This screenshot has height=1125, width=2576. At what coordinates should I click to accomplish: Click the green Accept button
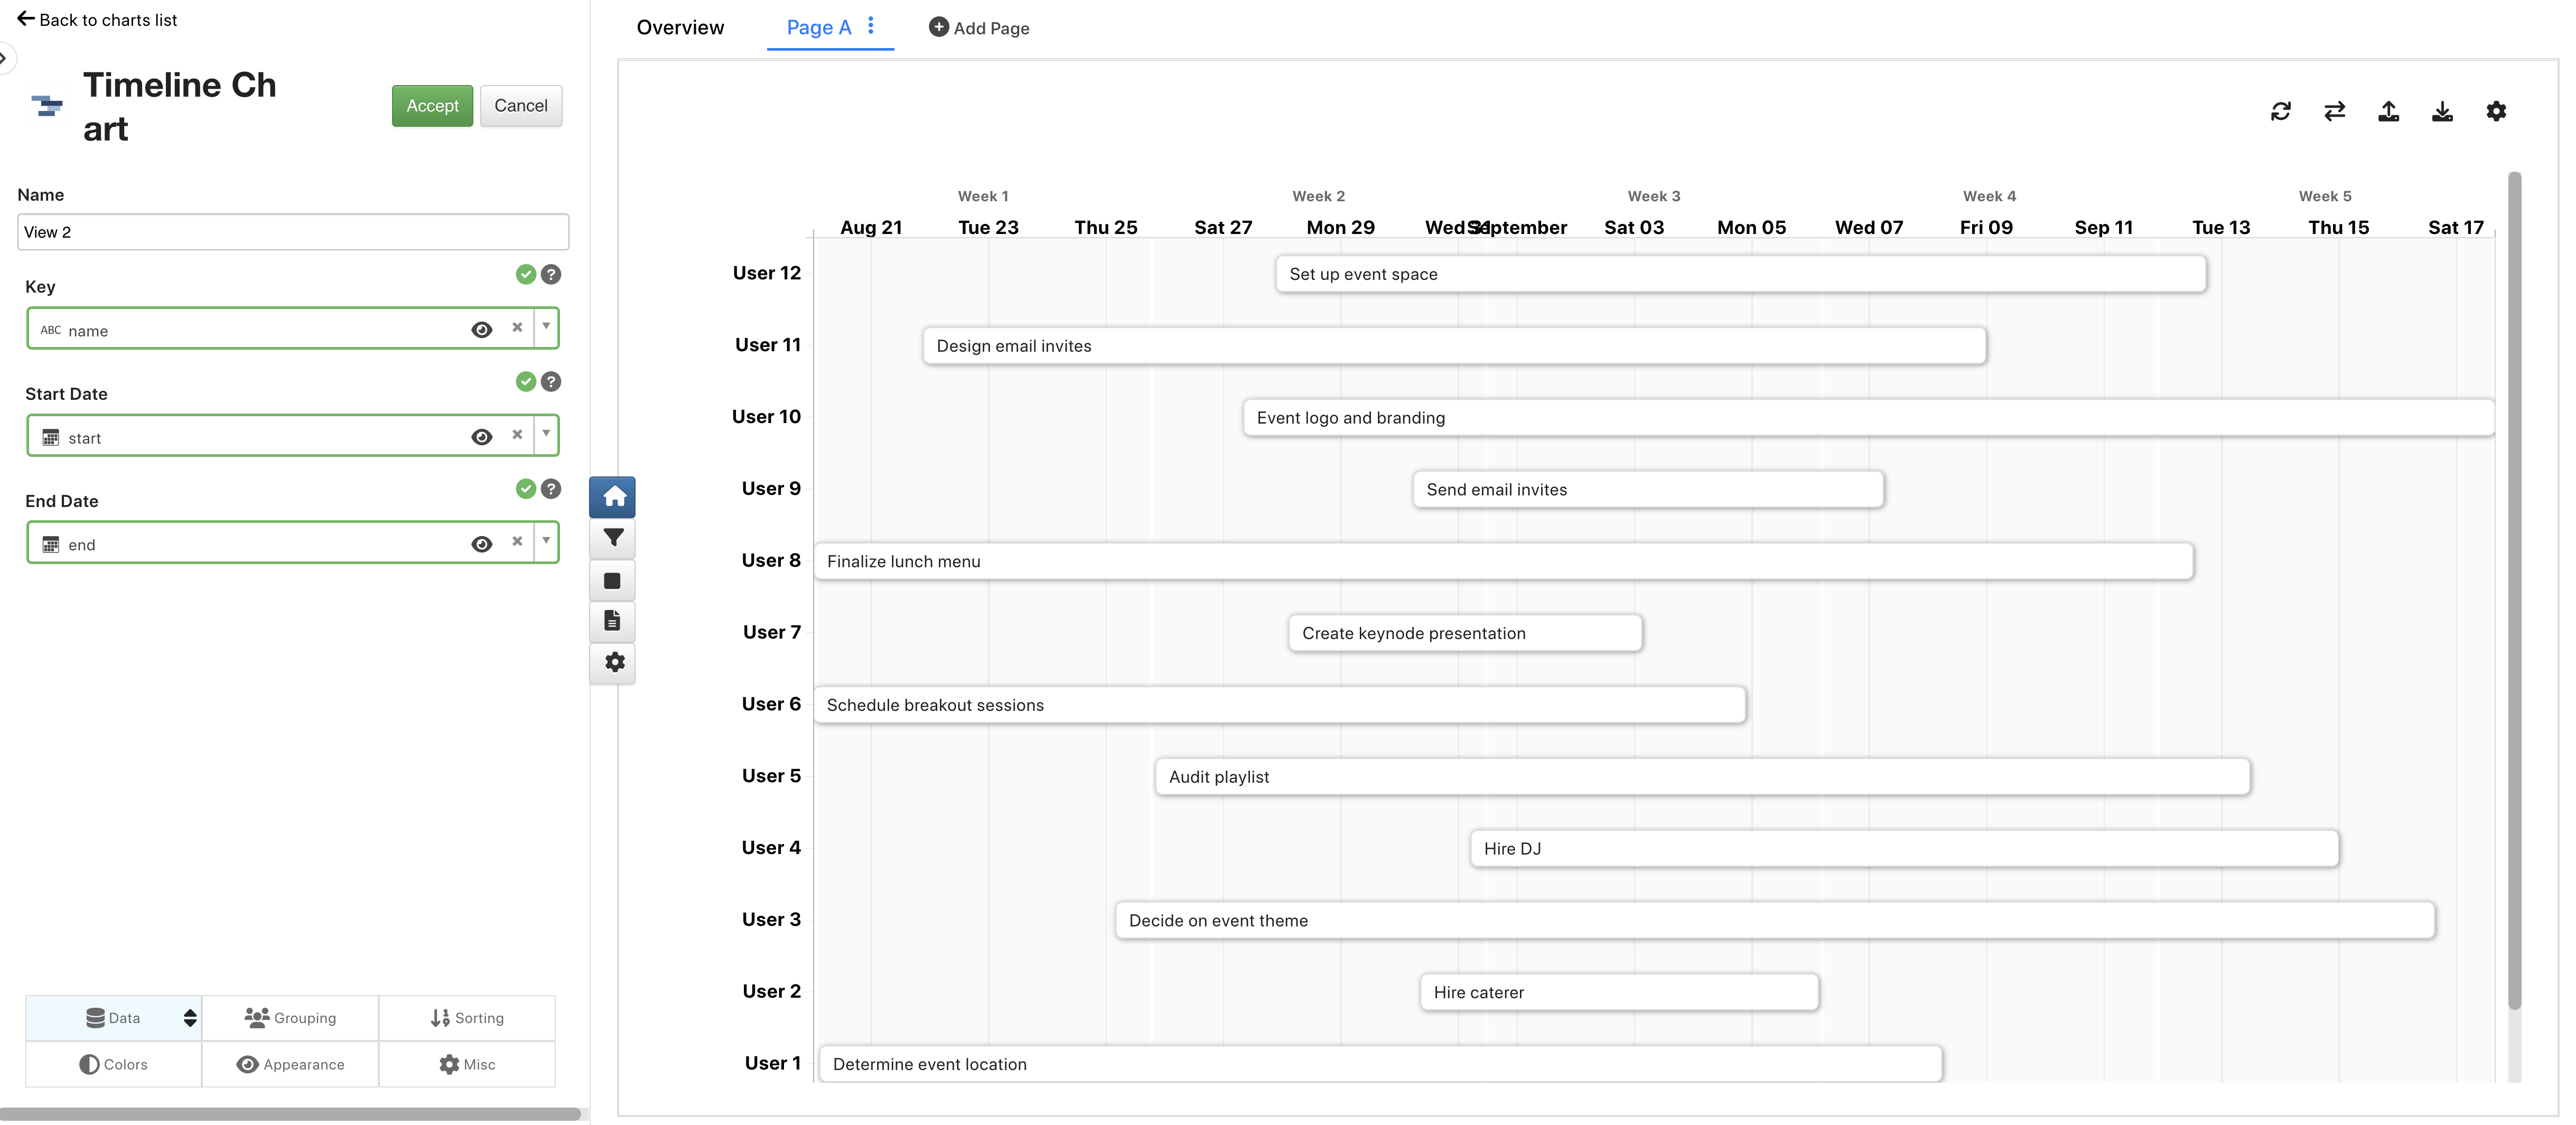(432, 106)
